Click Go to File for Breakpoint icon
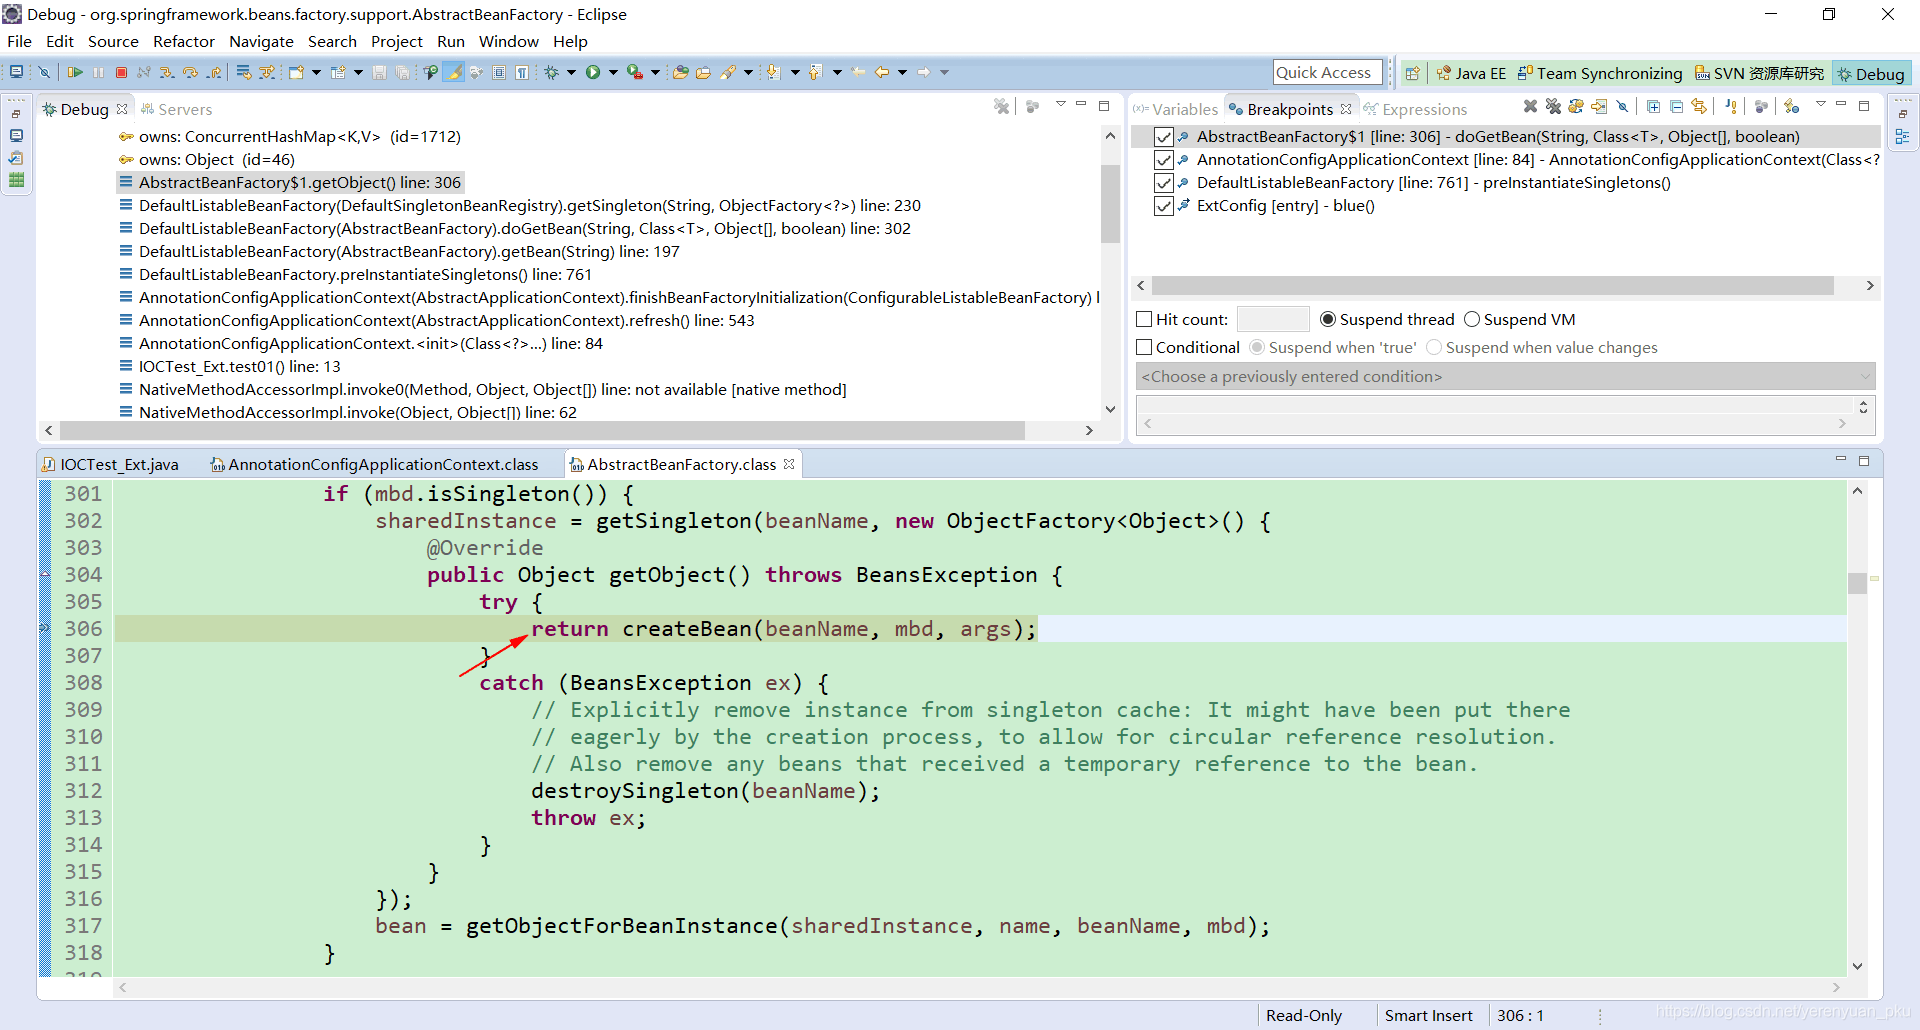This screenshot has width=1920, height=1030. point(1599,106)
